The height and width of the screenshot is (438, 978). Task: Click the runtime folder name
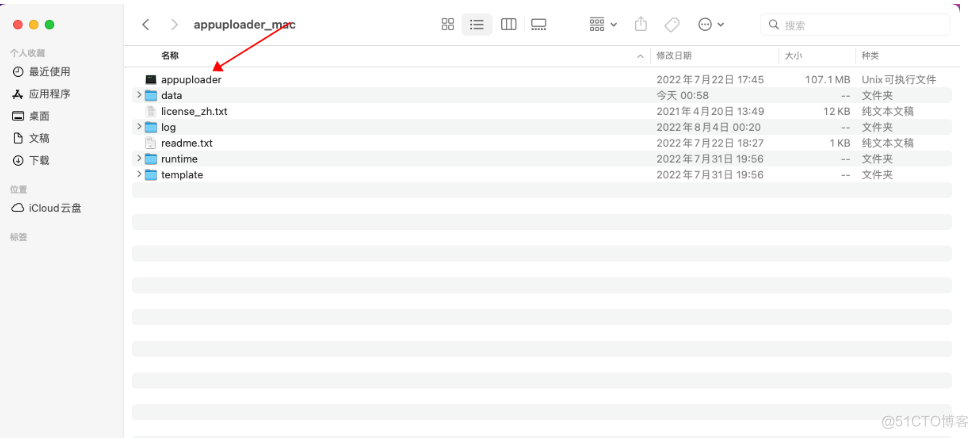[x=179, y=159]
